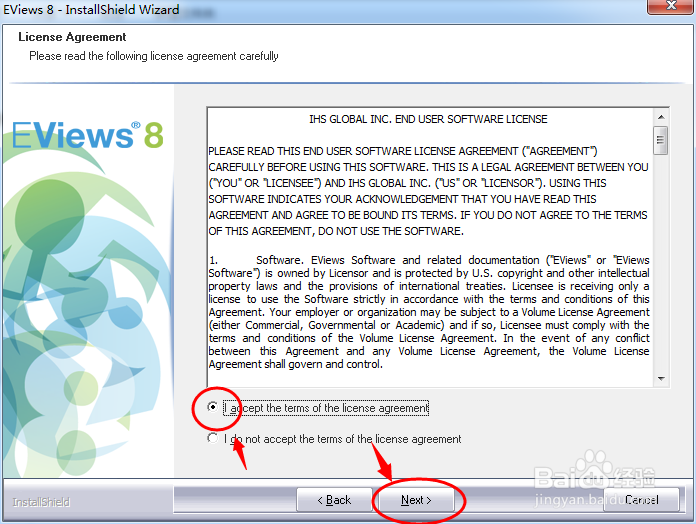Click the EViews 8 logo
Viewport: 696px width, 524px height.
click(87, 135)
